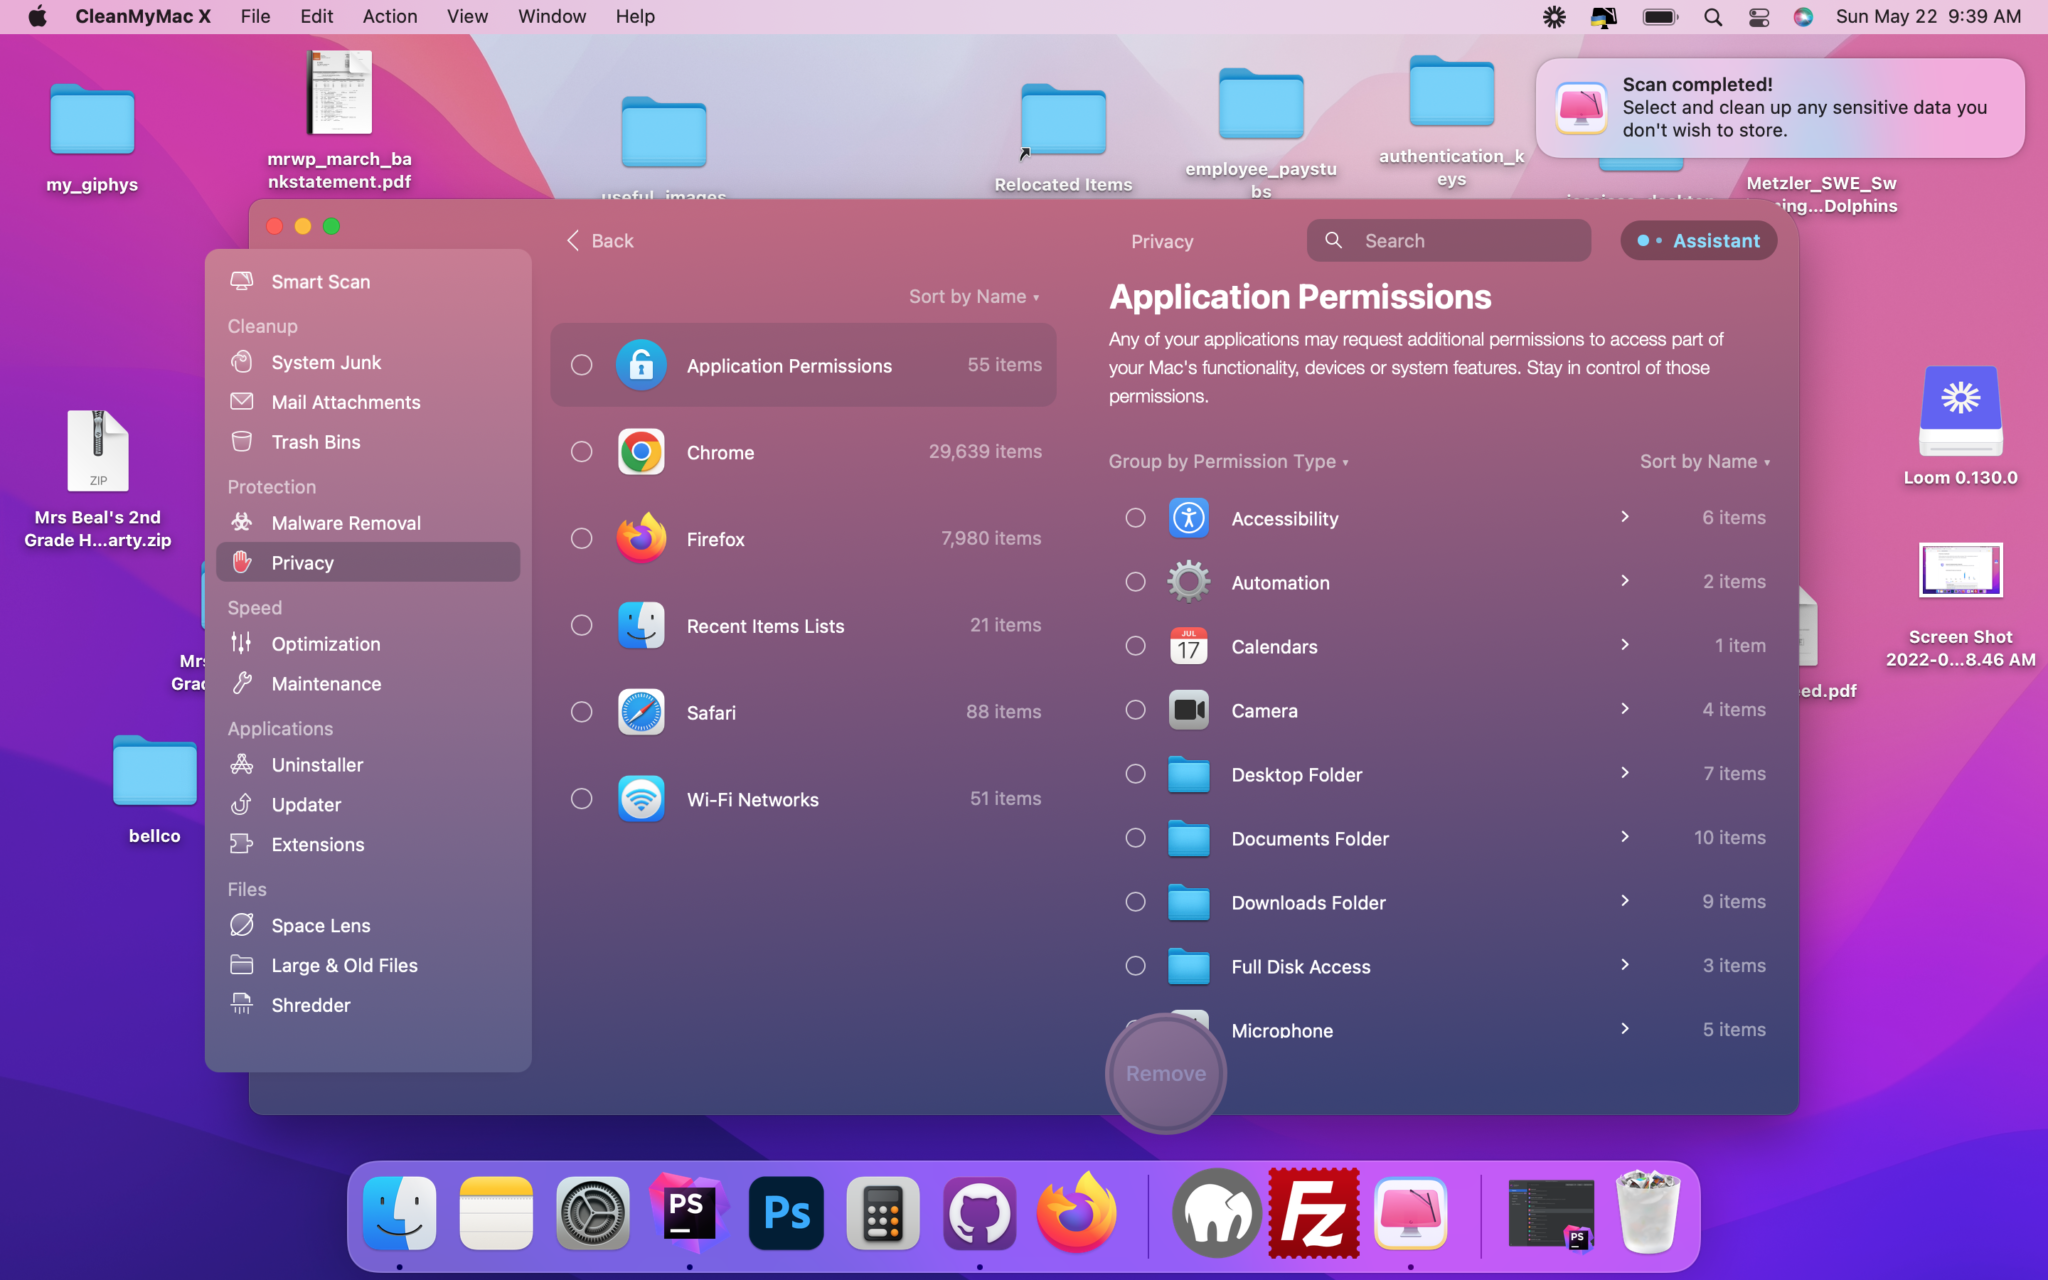Expand the Microphone row chevron
The image size is (2048, 1280).
(x=1625, y=1029)
